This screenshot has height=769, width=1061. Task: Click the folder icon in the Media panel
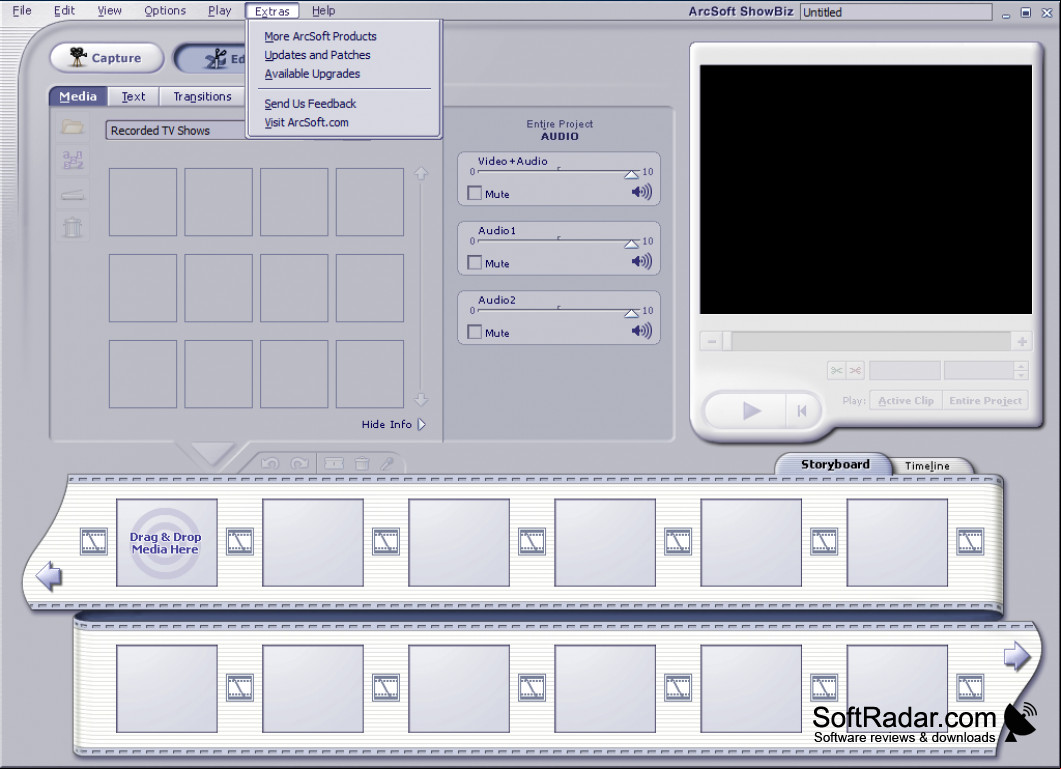click(x=72, y=127)
